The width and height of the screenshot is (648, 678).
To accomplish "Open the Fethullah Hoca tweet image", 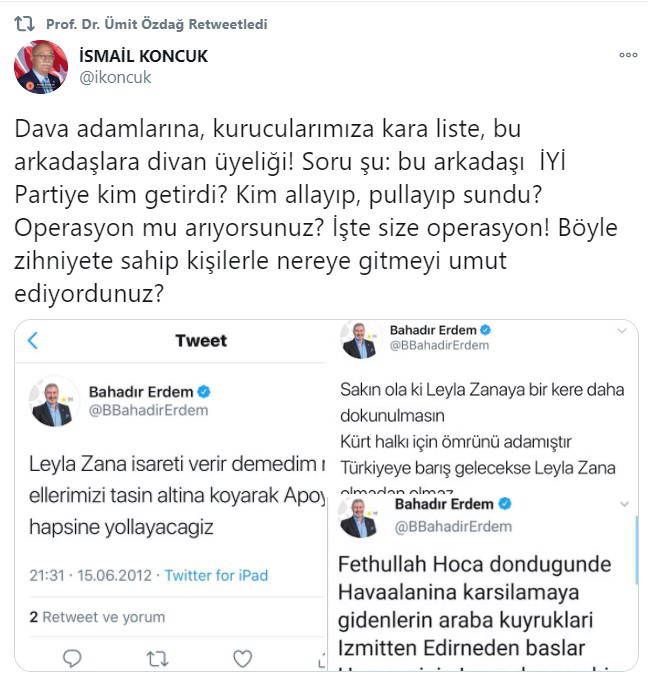I will [x=482, y=583].
